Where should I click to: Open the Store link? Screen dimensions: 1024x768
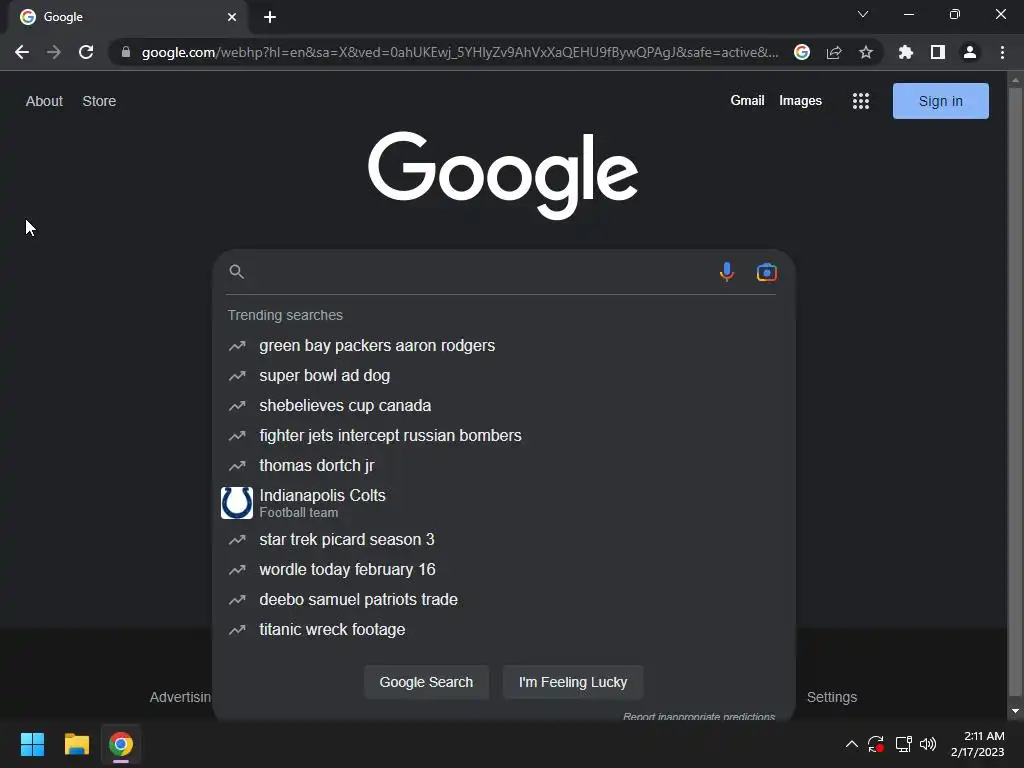coord(99,101)
